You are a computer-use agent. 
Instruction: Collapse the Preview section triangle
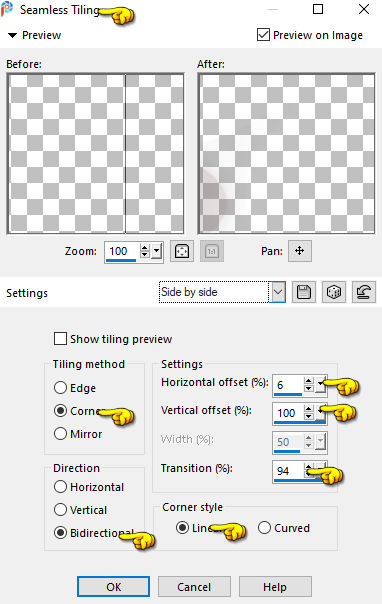point(12,35)
